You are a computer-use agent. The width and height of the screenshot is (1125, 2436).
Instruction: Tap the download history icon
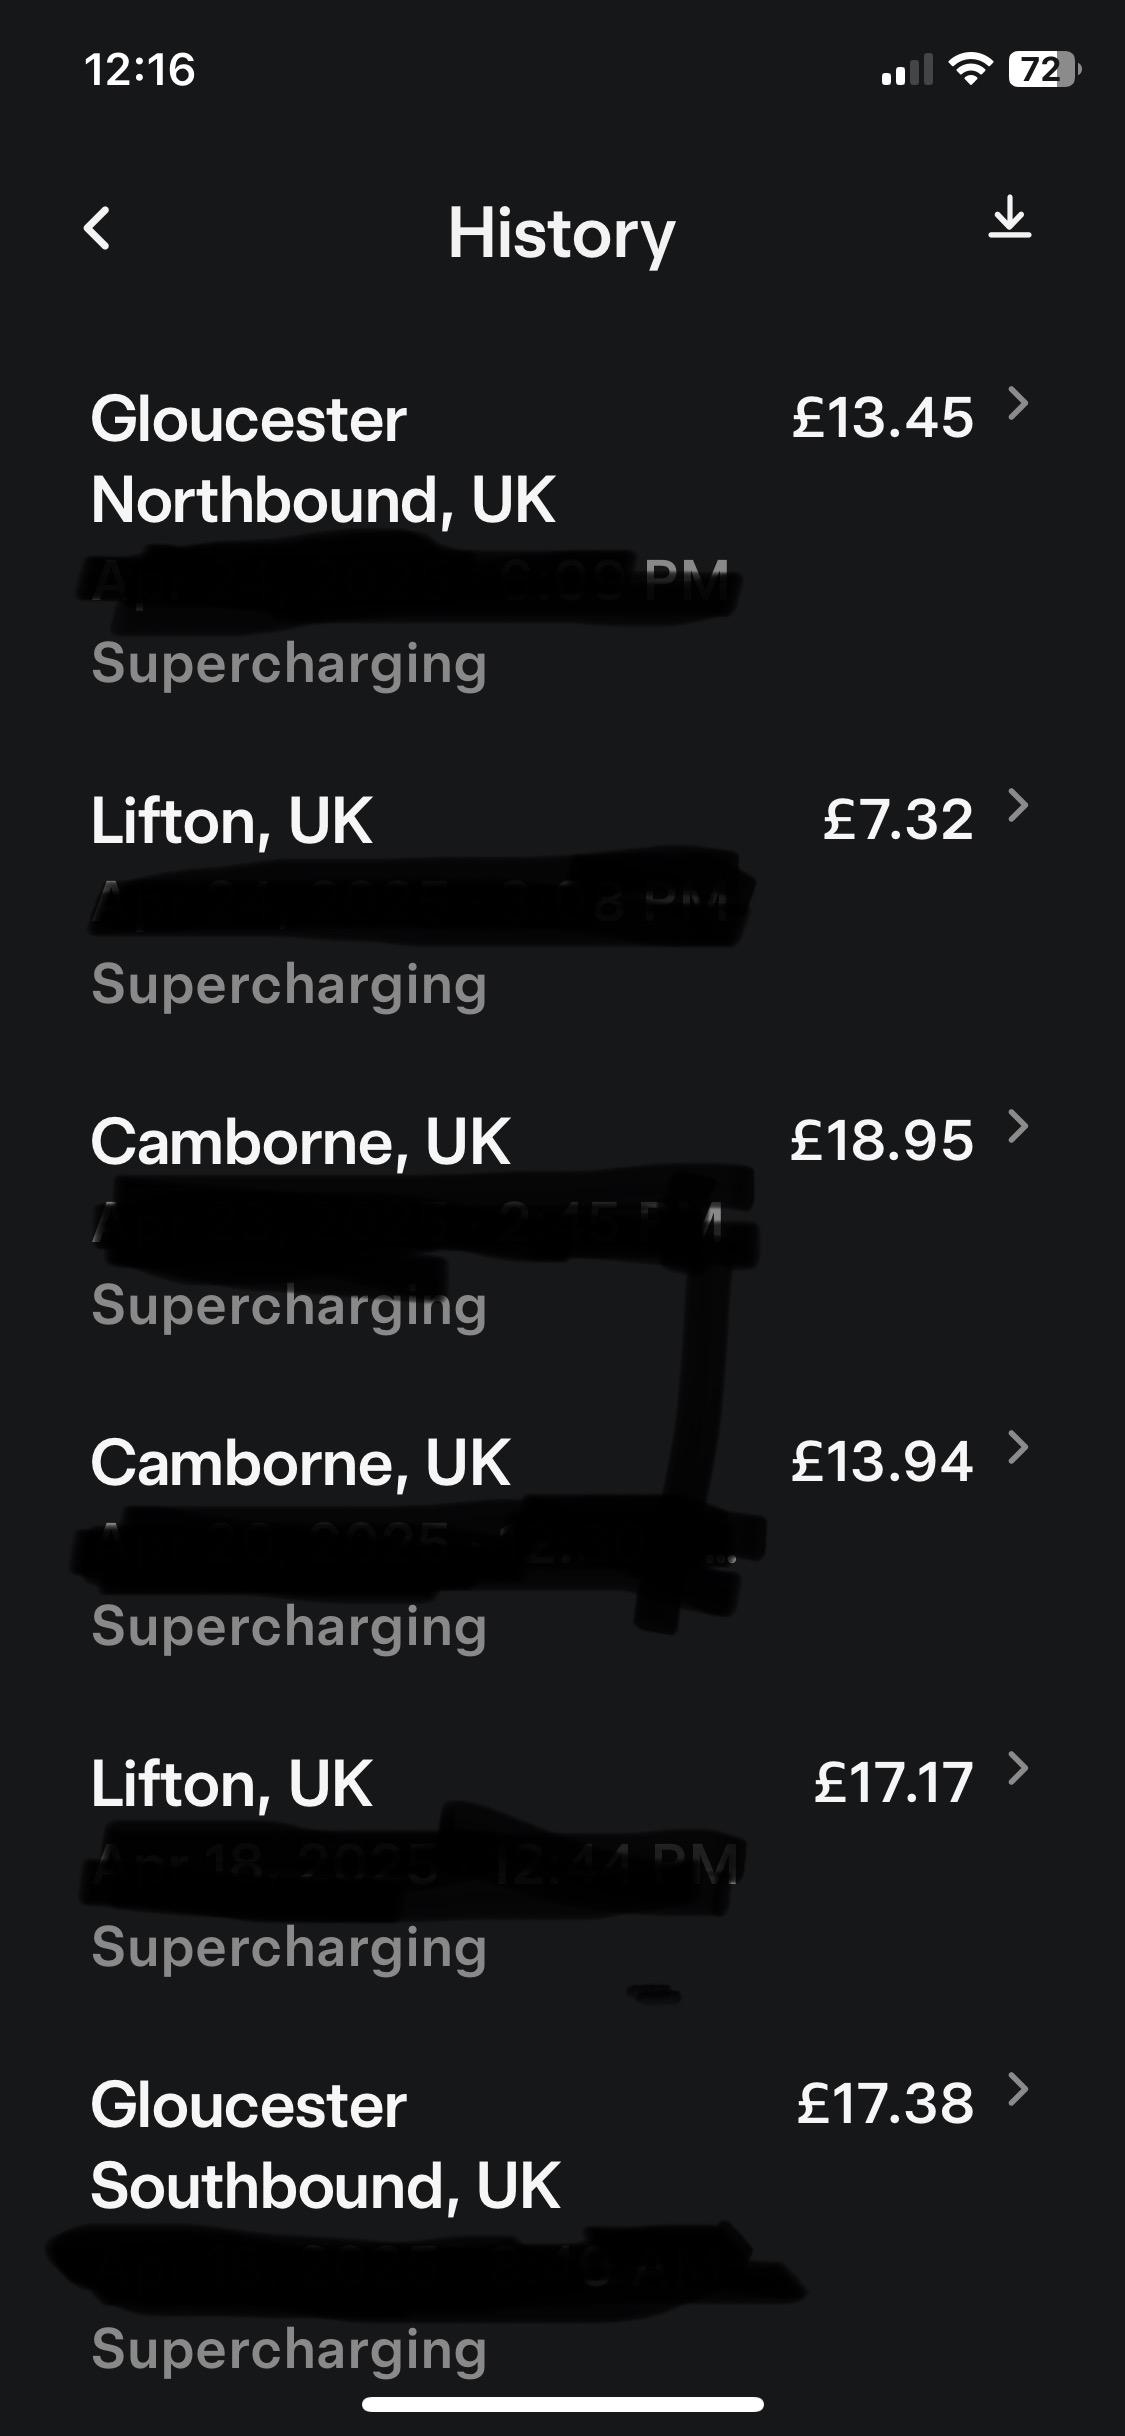pos(1009,218)
